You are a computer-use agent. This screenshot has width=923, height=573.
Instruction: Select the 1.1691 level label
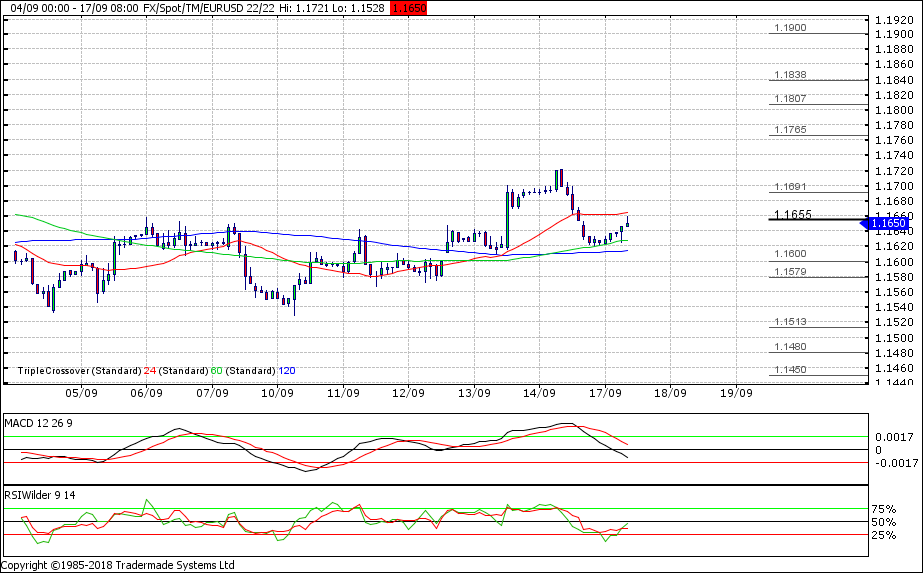791,187
